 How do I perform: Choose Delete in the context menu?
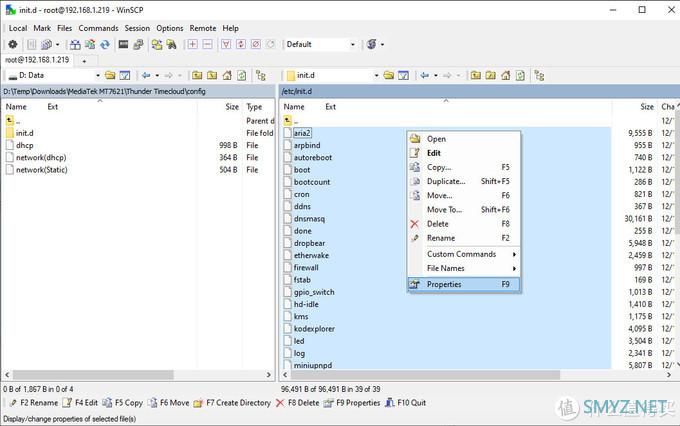tap(464, 224)
